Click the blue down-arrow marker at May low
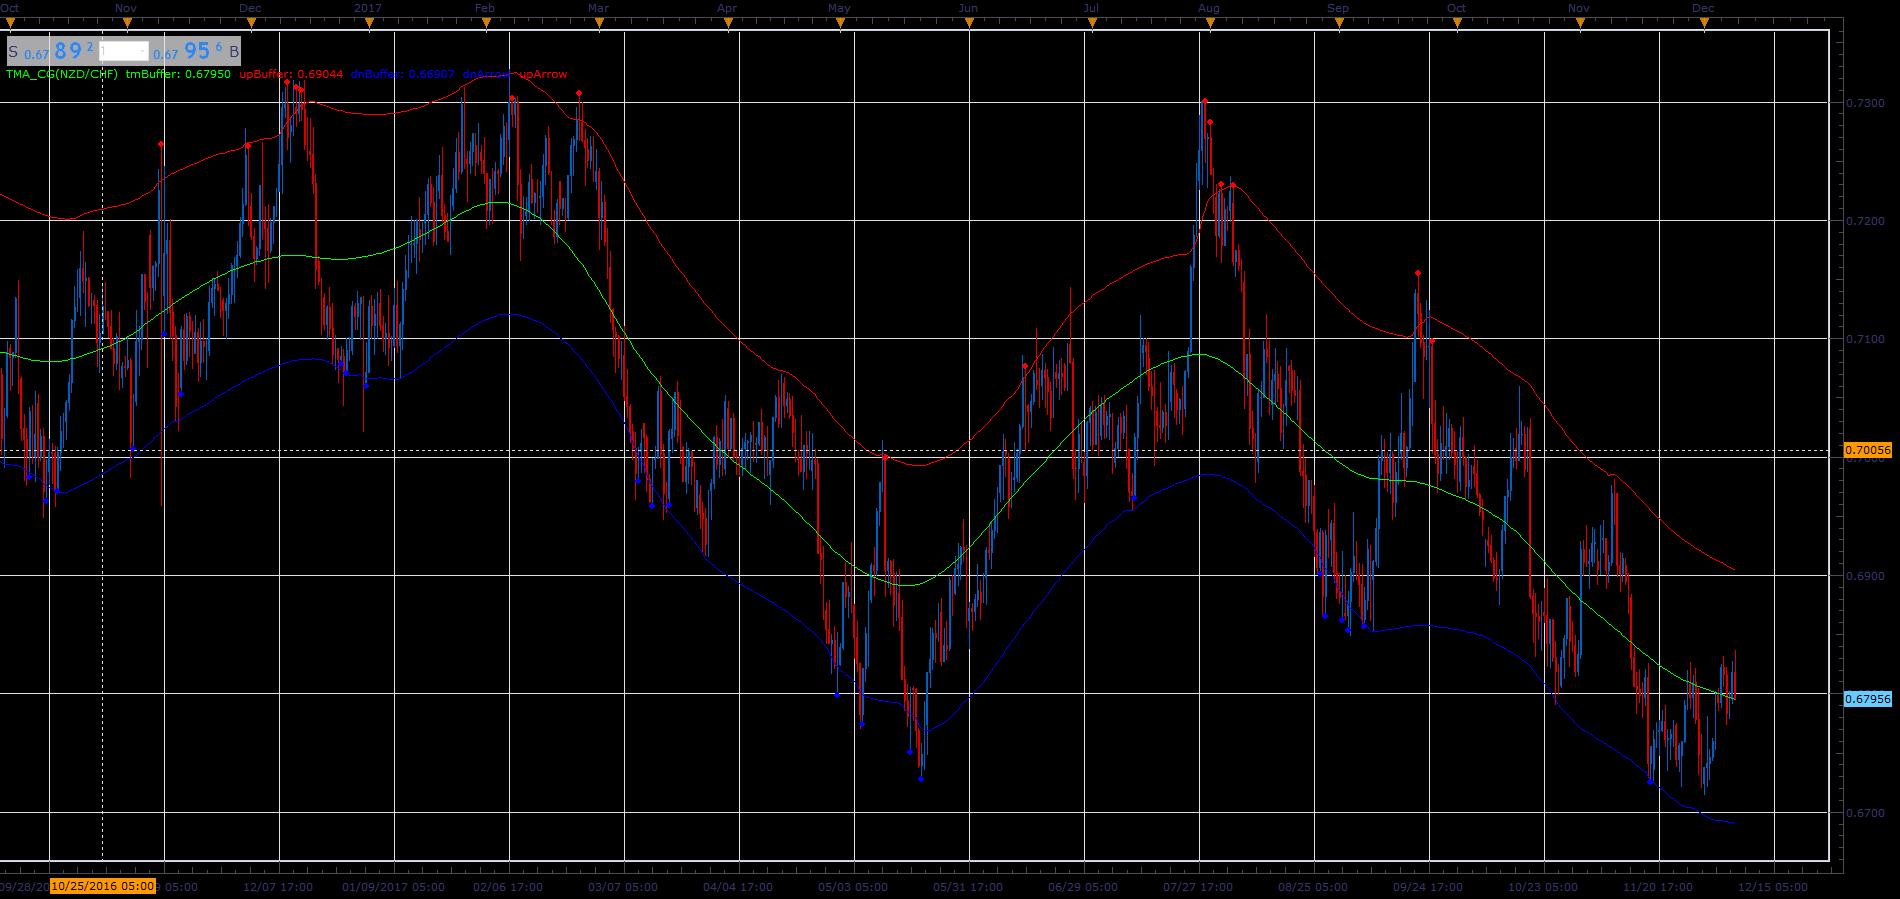The width and height of the screenshot is (1900, 899). tap(921, 778)
